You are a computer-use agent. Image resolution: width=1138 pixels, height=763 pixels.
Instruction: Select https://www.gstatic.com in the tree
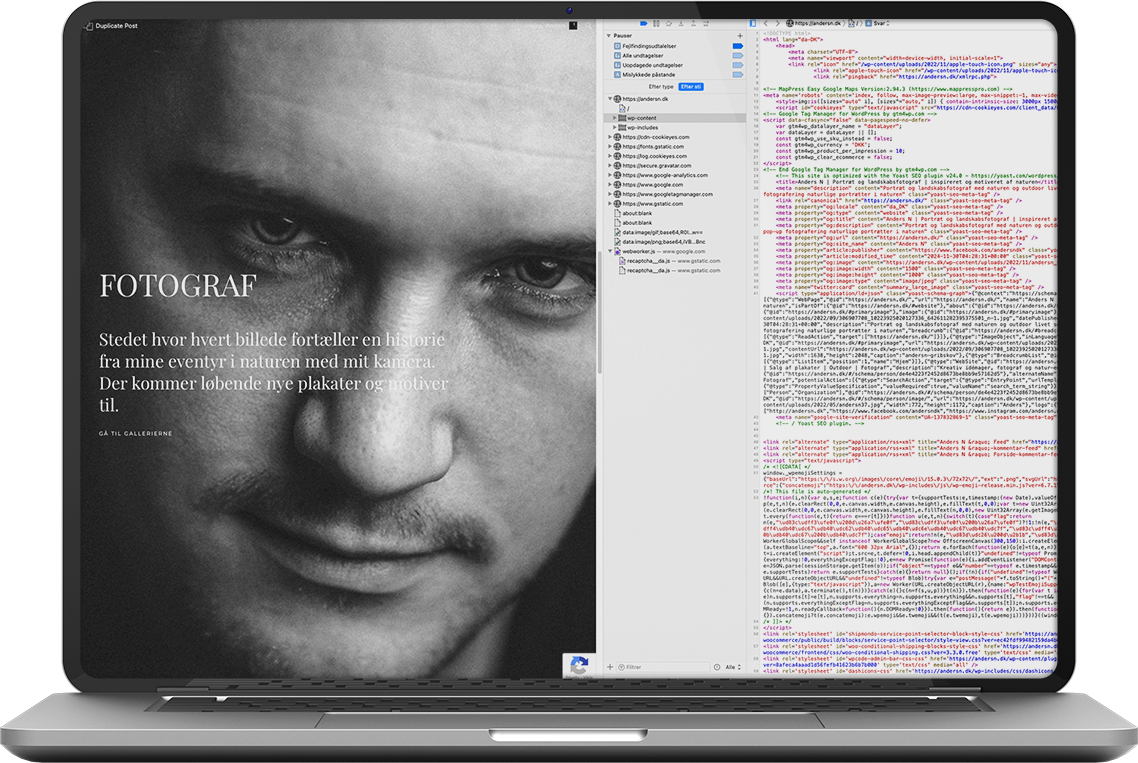[653, 203]
